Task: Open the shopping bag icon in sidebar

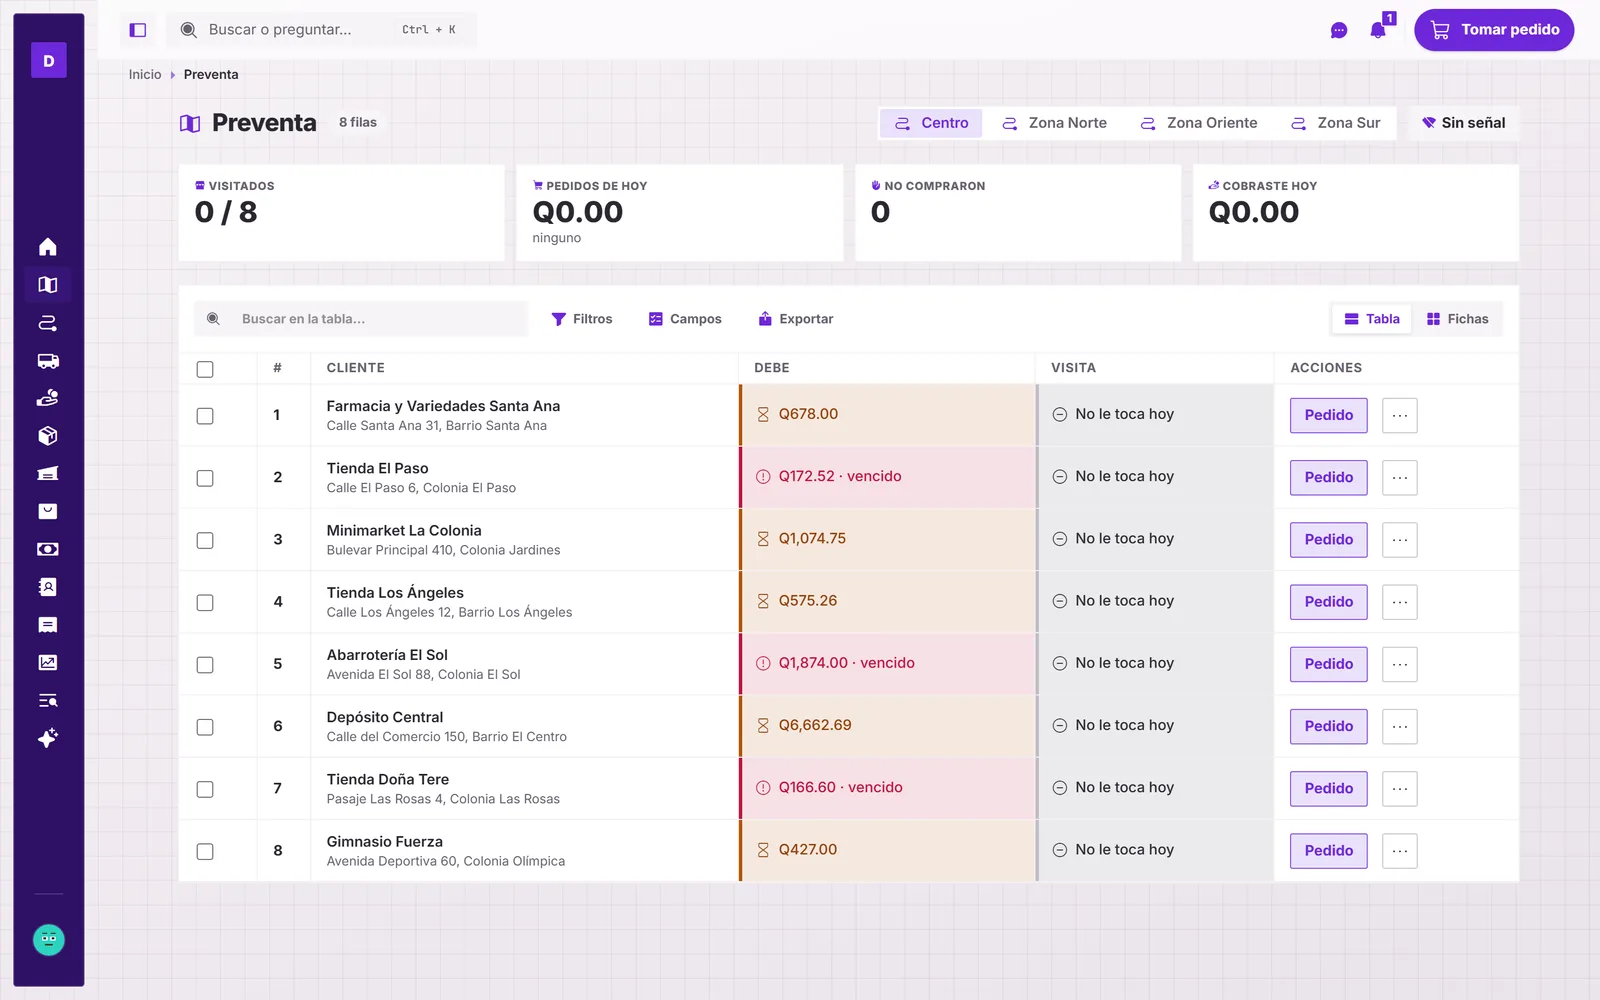Action: [x=48, y=511]
